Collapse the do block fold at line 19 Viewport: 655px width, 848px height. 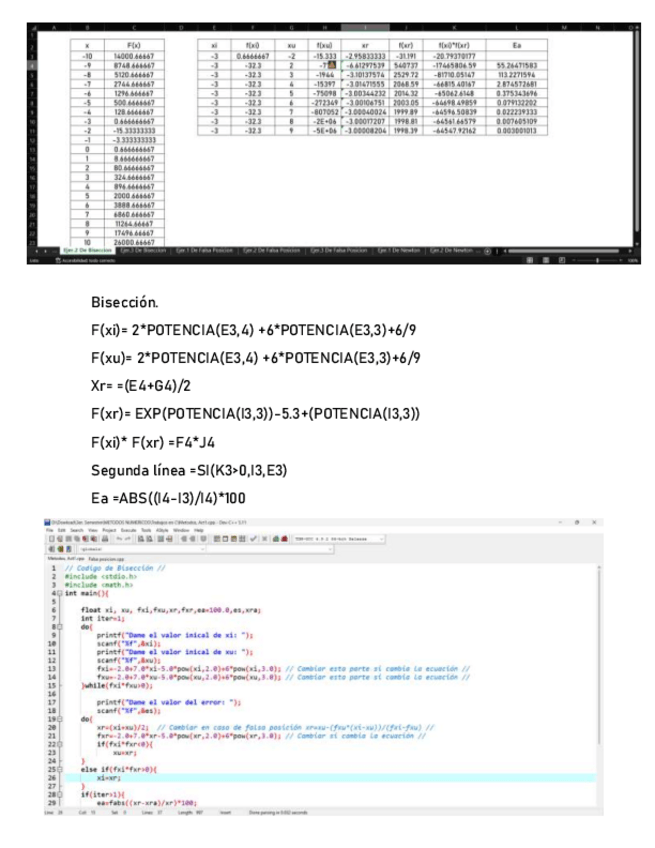60,719
